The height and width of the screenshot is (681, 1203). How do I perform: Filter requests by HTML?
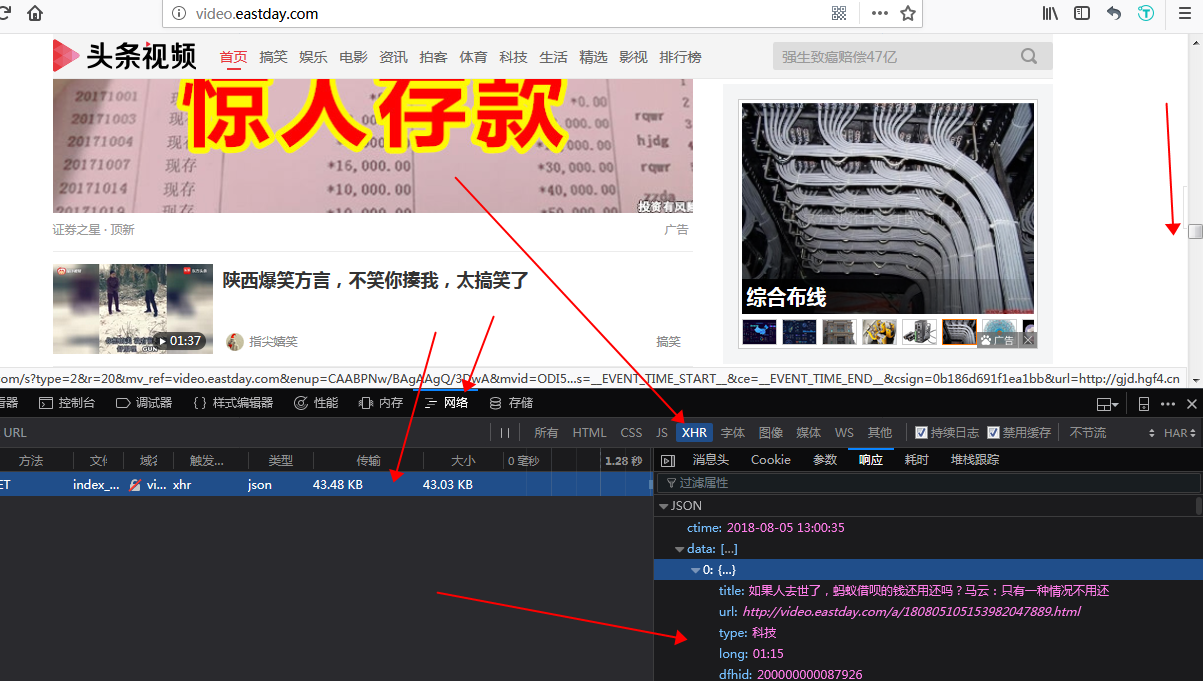pos(589,433)
